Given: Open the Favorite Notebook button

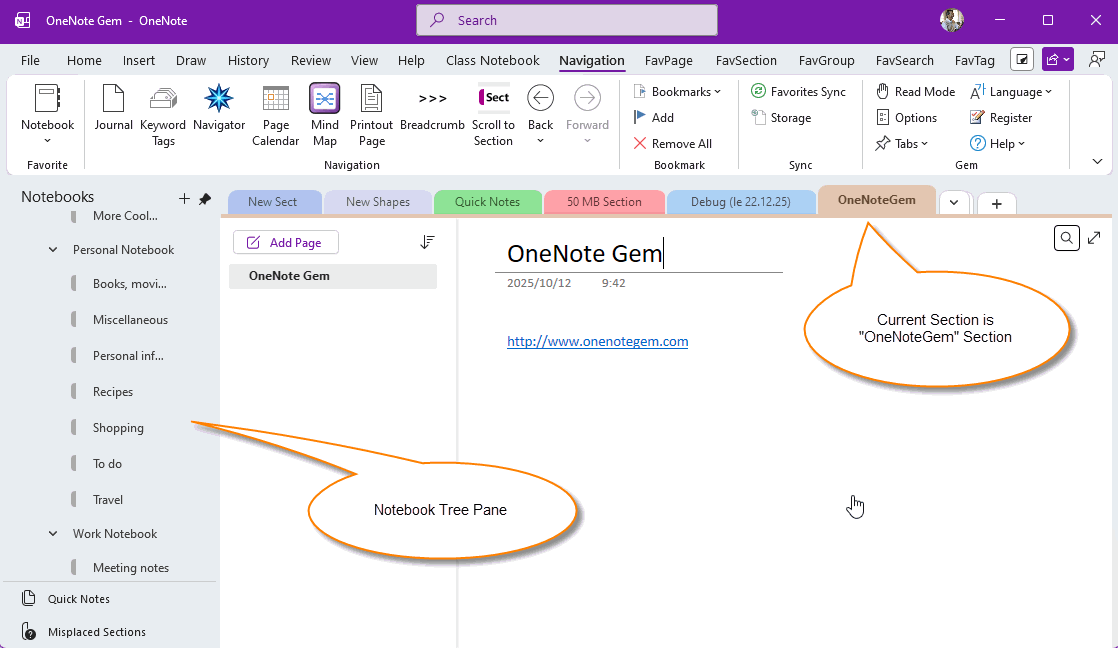Looking at the screenshot, I should tap(48, 114).
